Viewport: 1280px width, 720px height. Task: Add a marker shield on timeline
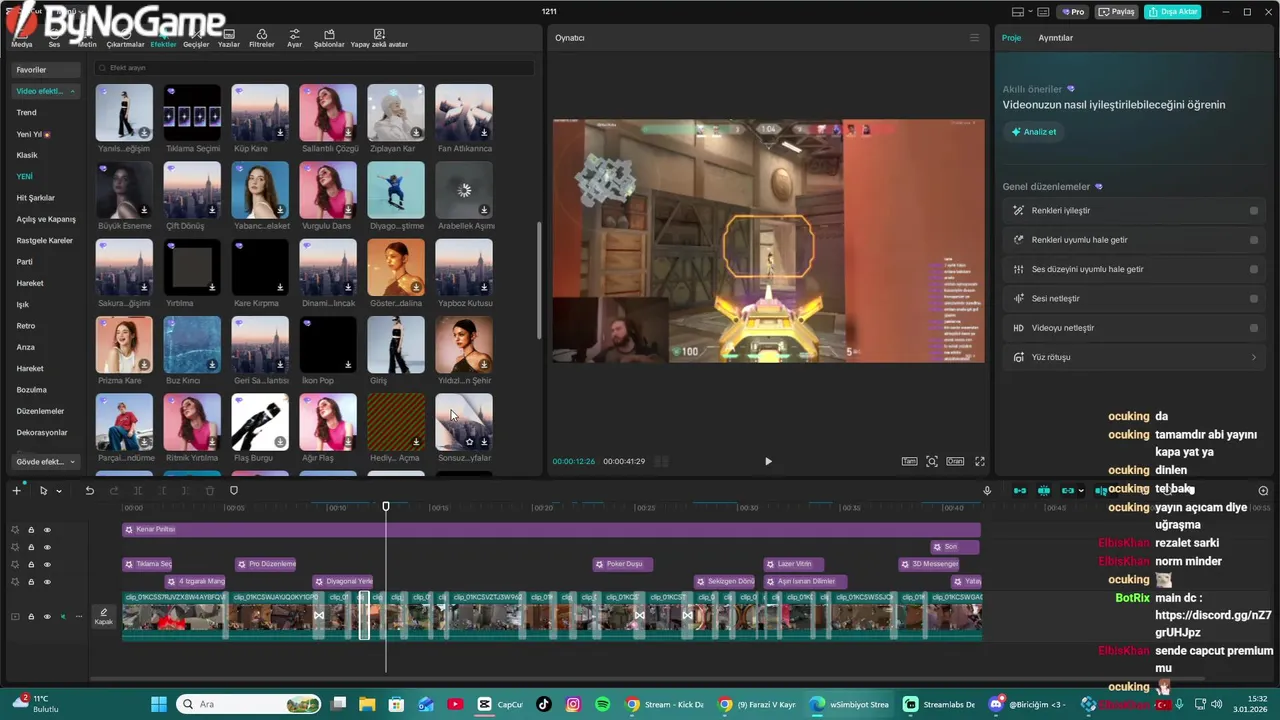click(234, 490)
